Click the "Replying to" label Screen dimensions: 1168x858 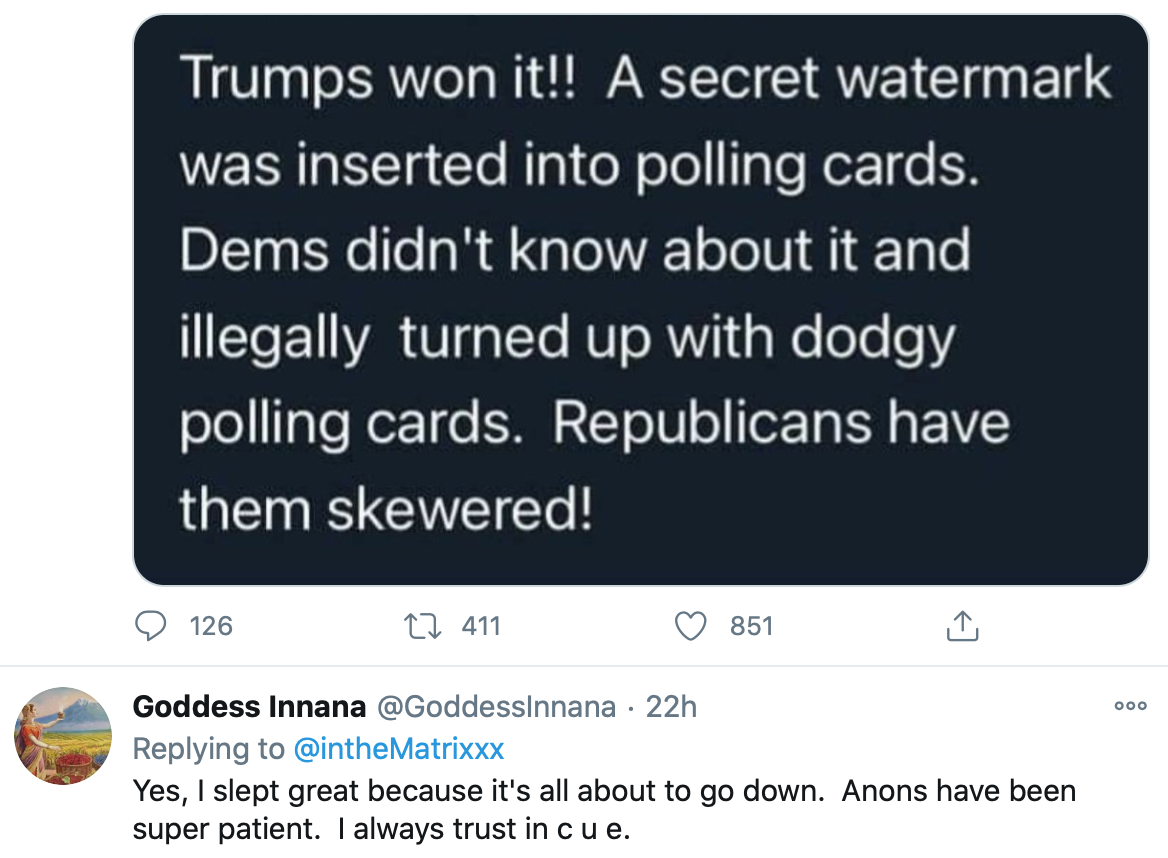pos(210,748)
